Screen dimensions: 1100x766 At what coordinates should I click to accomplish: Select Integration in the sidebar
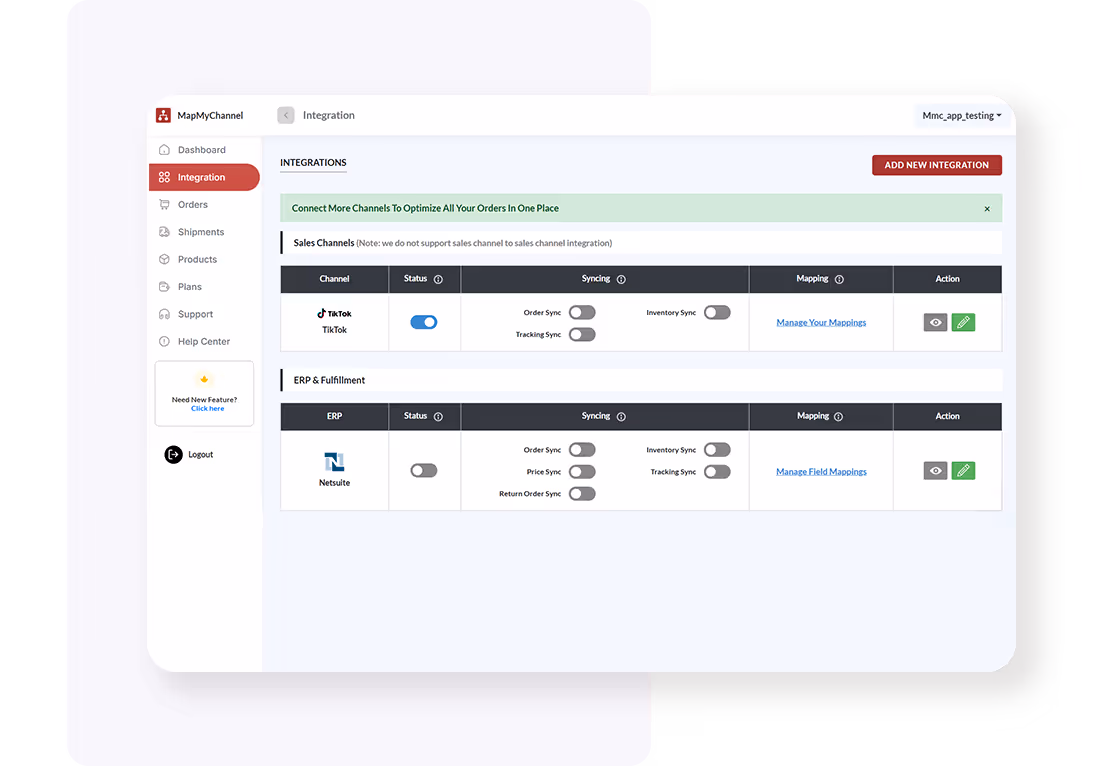[204, 177]
